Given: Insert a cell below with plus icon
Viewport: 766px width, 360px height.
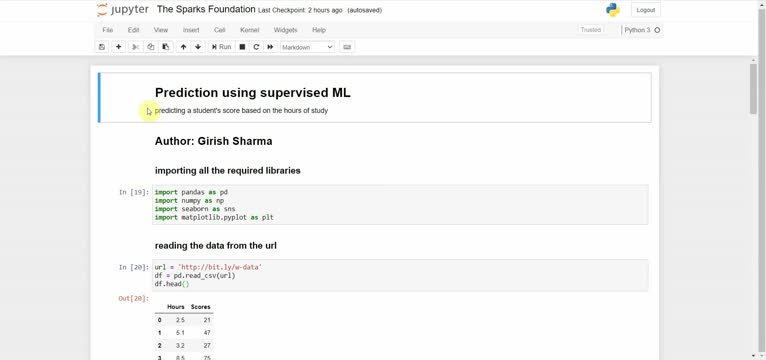Looking at the screenshot, I should click(118, 47).
